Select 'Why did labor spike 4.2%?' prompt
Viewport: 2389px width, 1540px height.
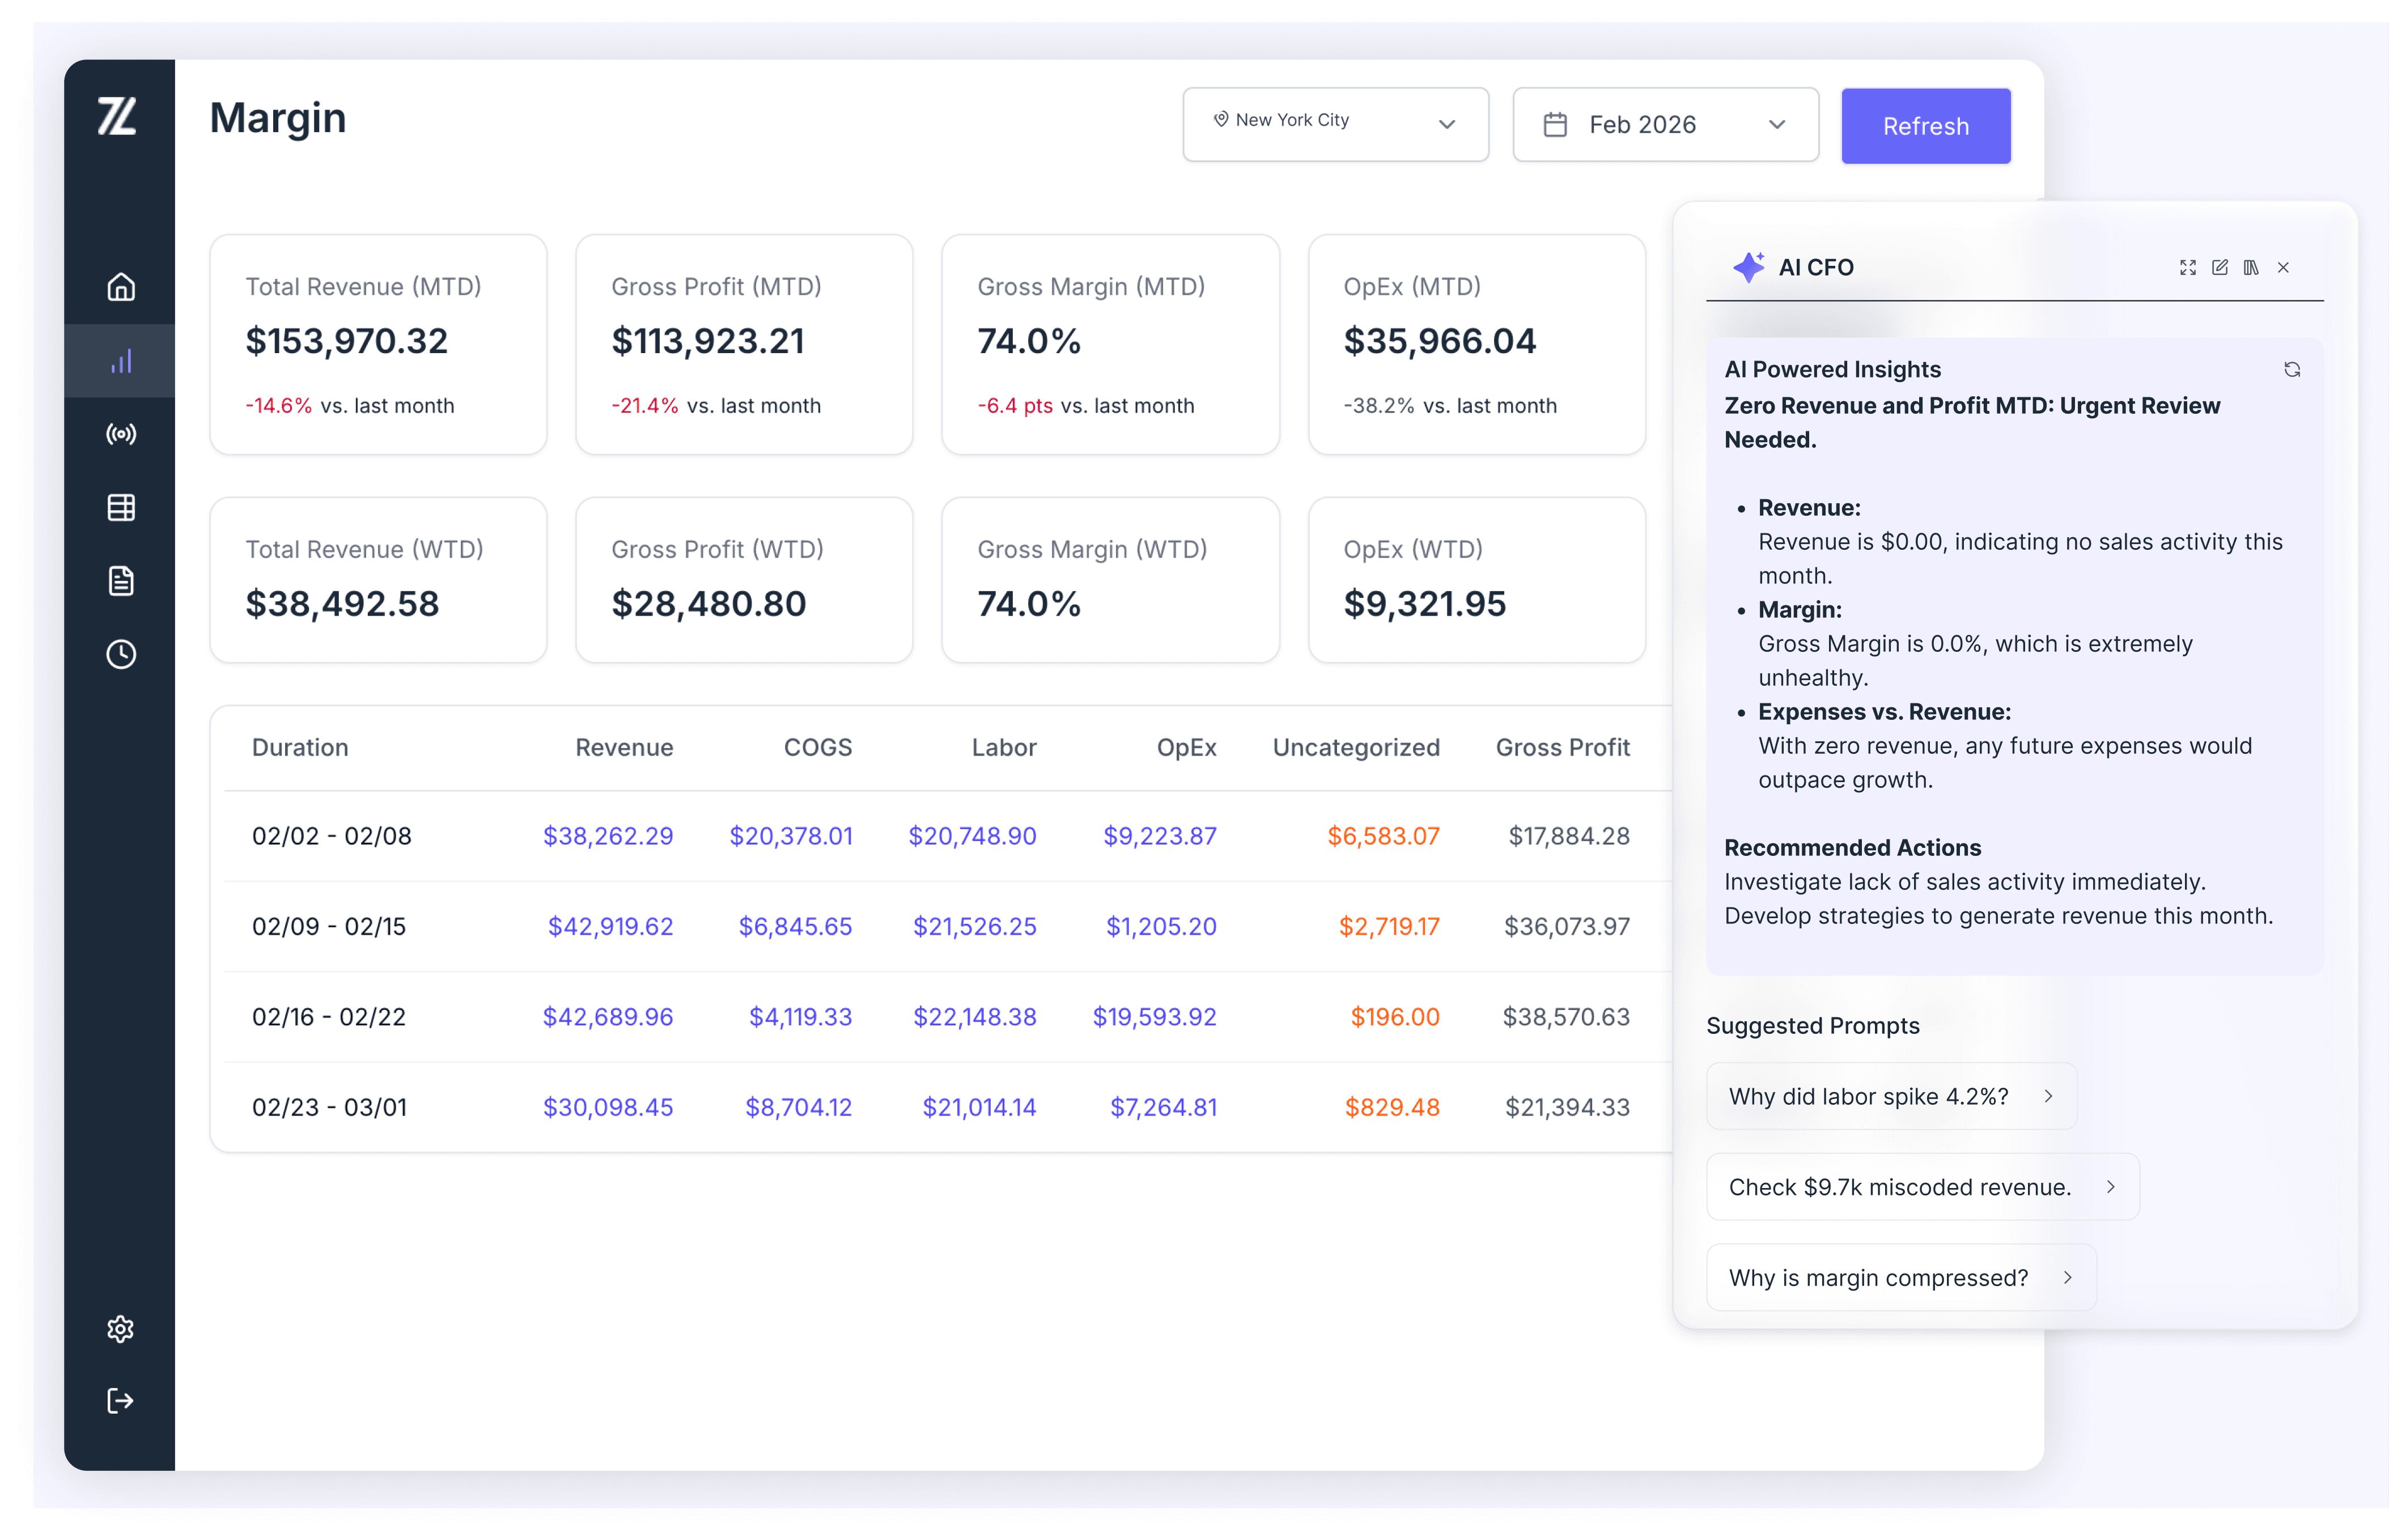(x=1890, y=1096)
